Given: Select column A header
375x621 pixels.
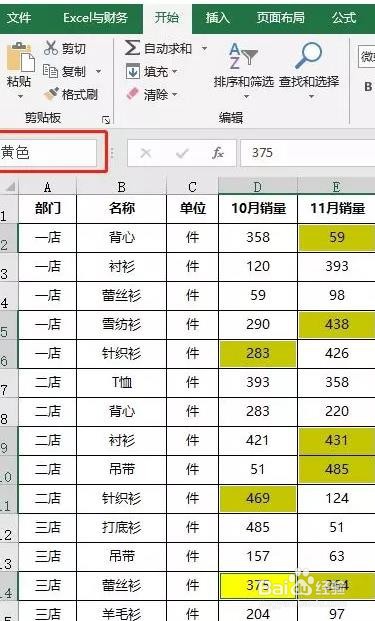Looking at the screenshot, I should [48, 187].
